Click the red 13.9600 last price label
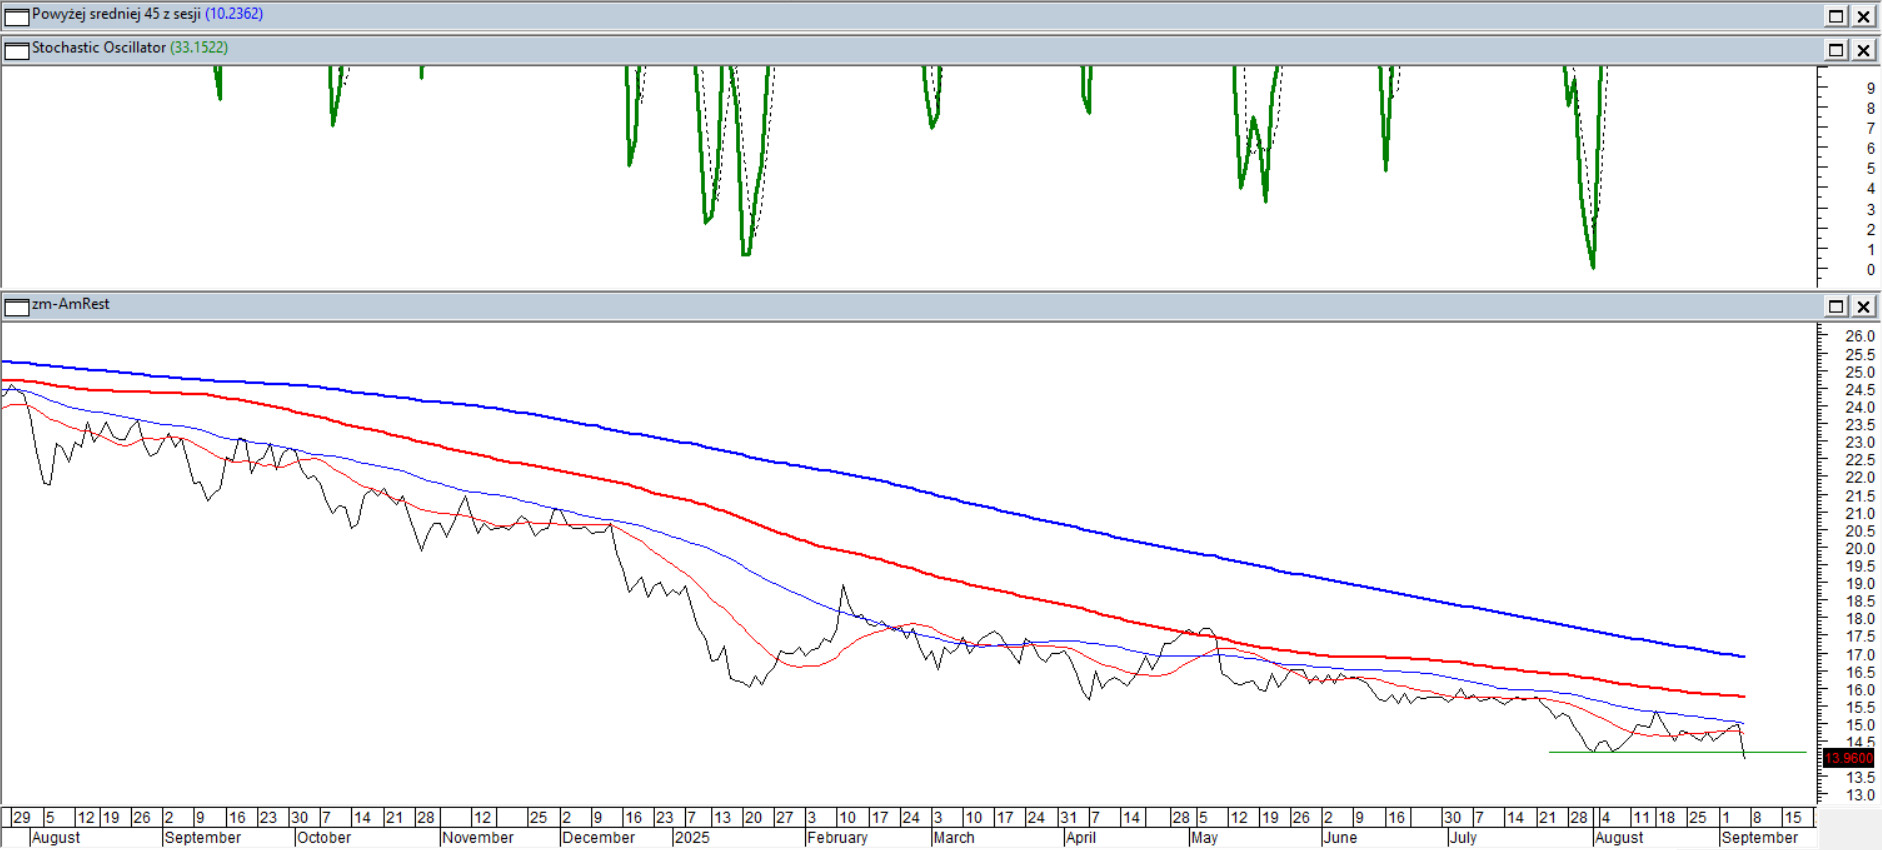The width and height of the screenshot is (1882, 850). click(x=1848, y=758)
